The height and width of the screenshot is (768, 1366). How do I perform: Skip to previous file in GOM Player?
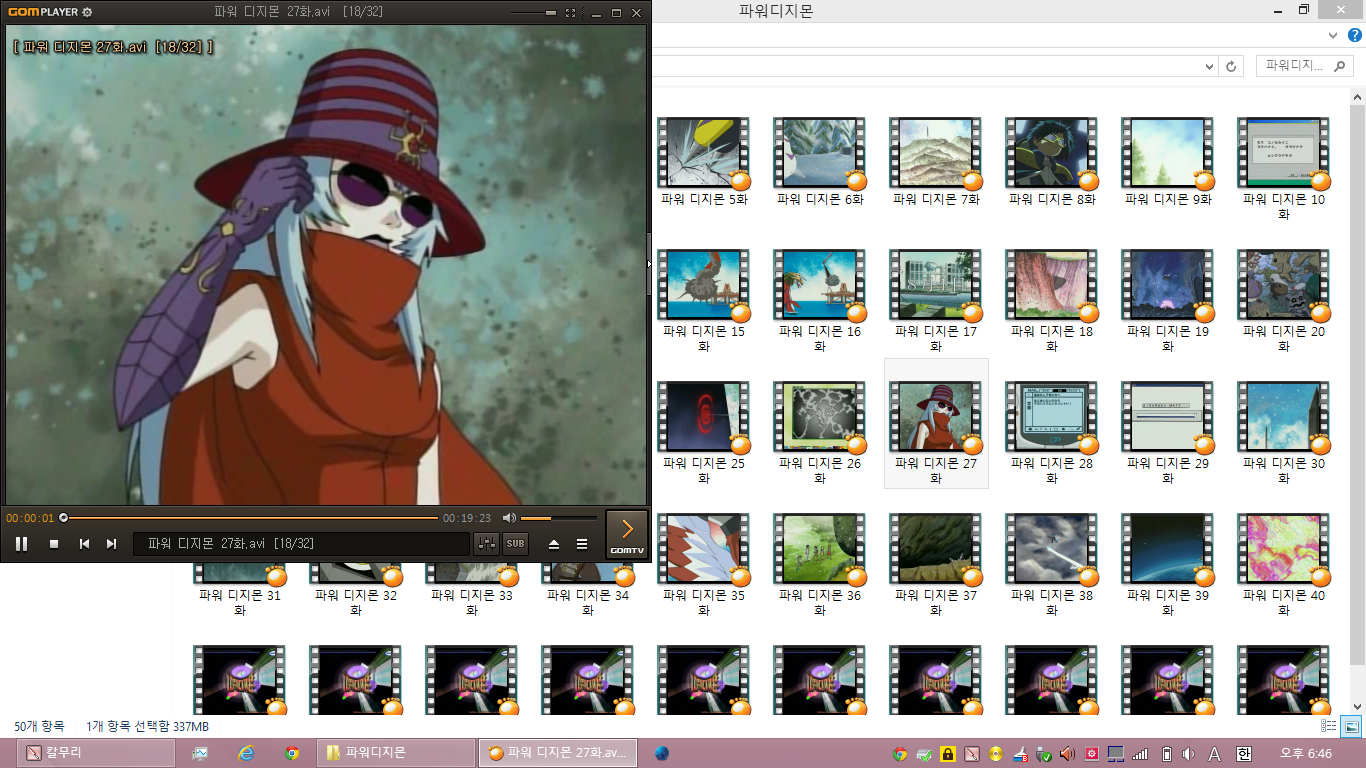(x=85, y=544)
